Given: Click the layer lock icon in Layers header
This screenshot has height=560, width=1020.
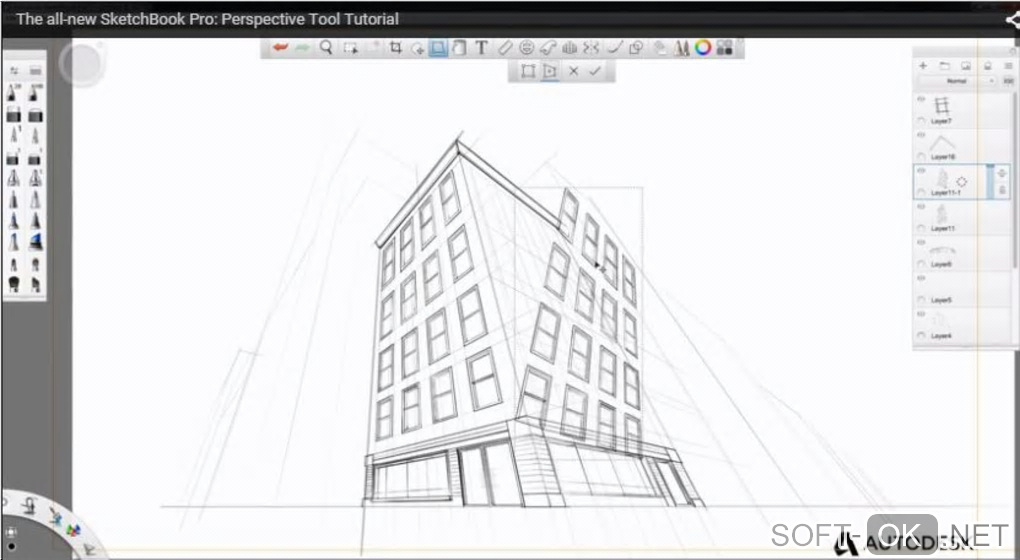Looking at the screenshot, I should pyautogui.click(x=987, y=66).
